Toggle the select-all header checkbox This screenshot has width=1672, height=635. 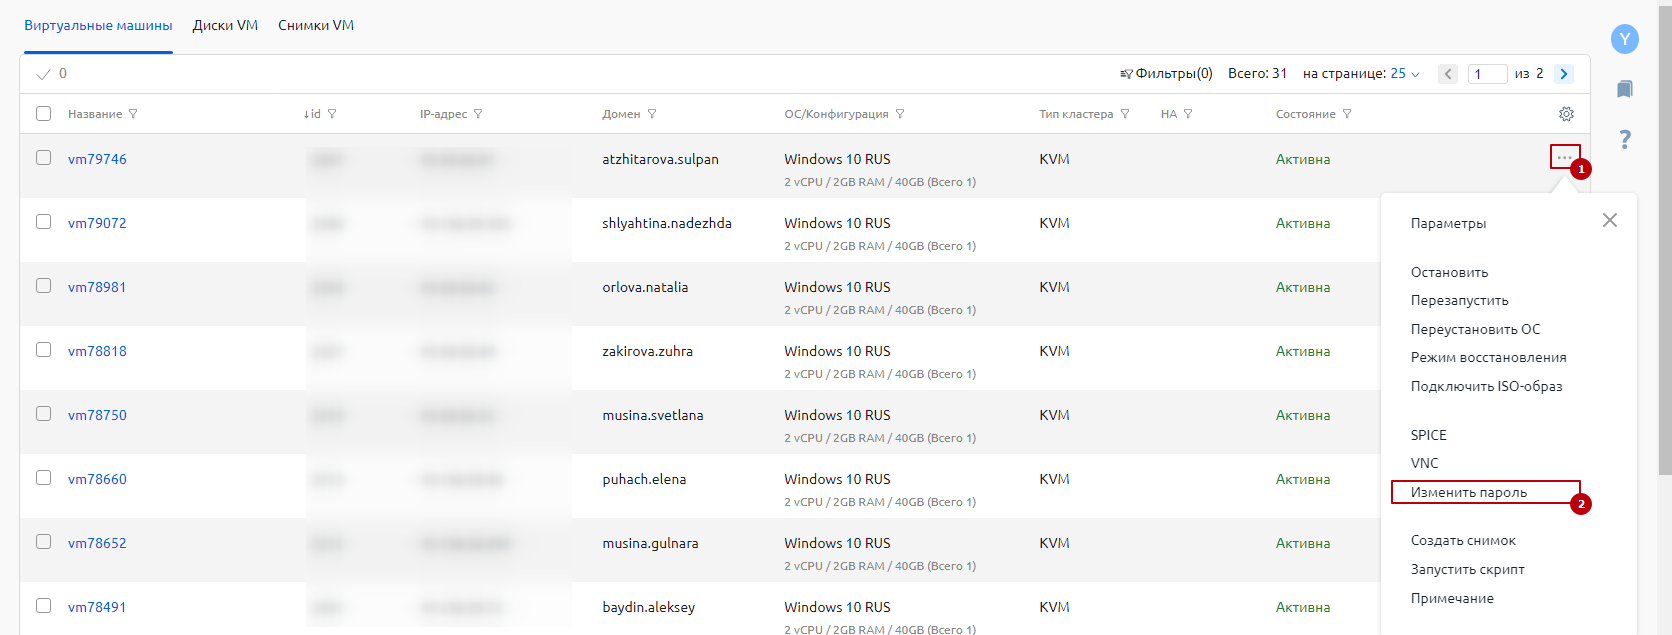point(43,113)
